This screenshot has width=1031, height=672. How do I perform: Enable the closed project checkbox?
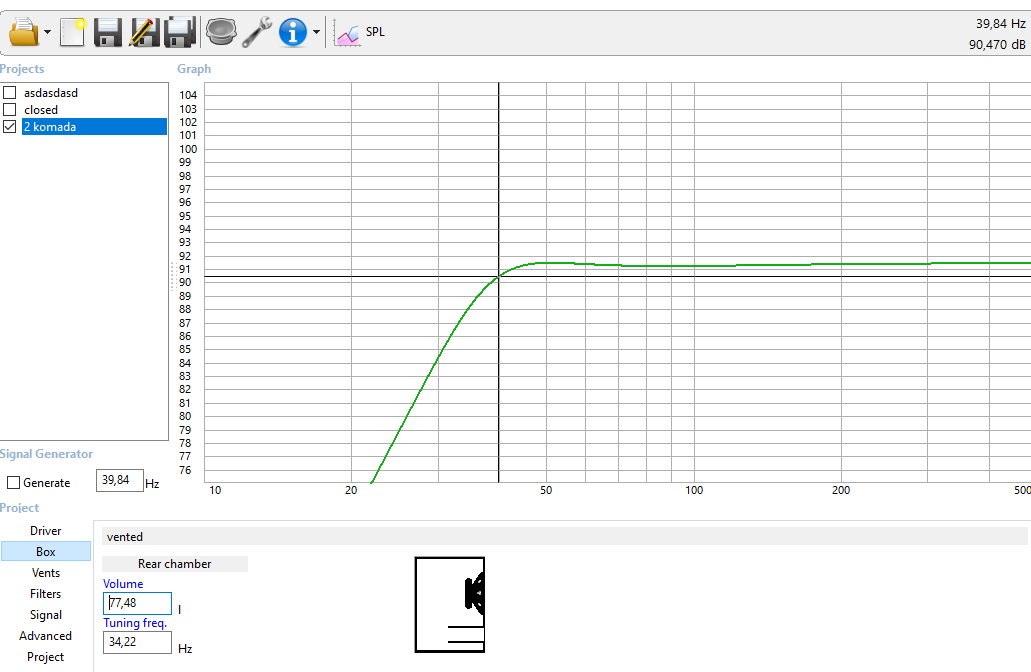coord(10,109)
